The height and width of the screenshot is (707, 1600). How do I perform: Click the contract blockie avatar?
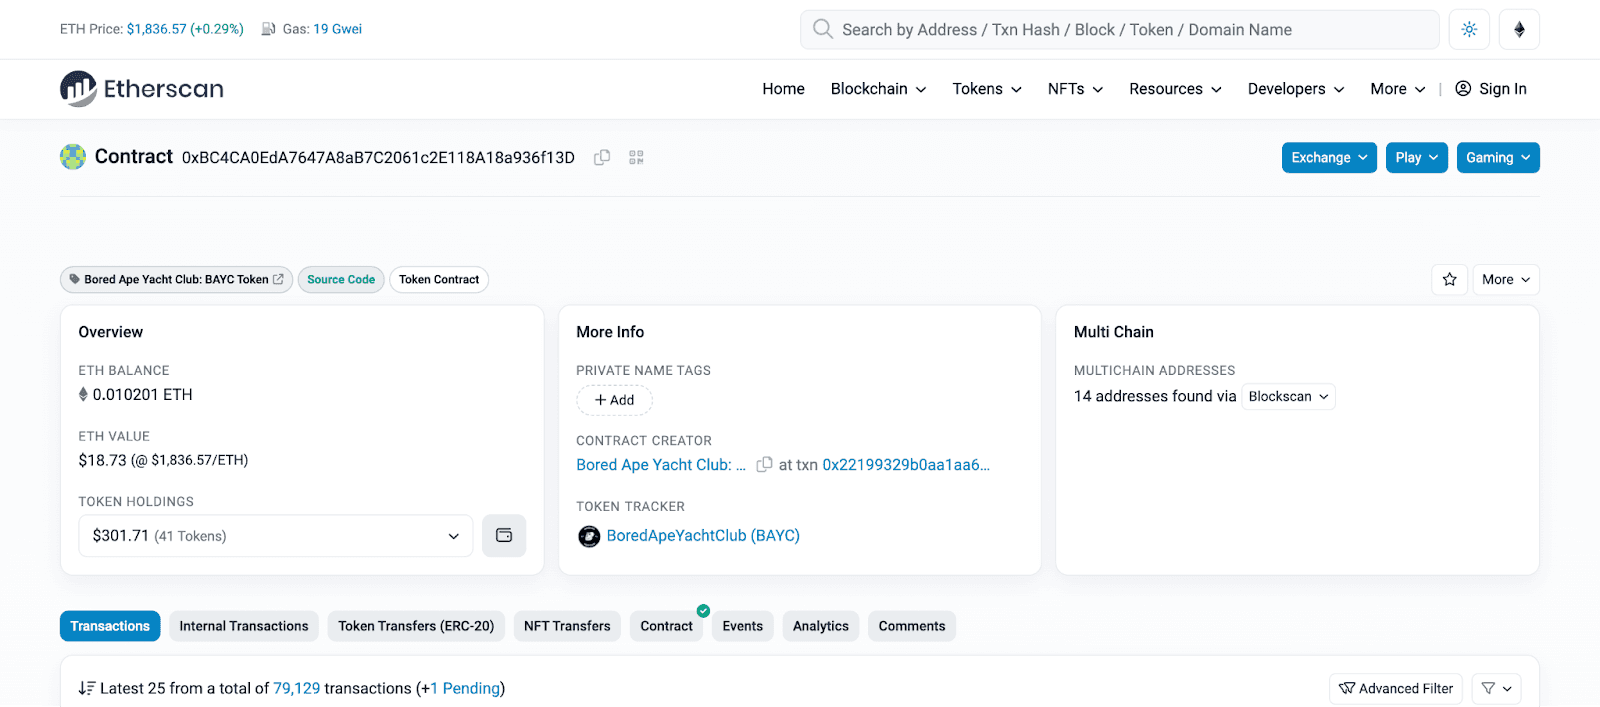pyautogui.click(x=73, y=157)
